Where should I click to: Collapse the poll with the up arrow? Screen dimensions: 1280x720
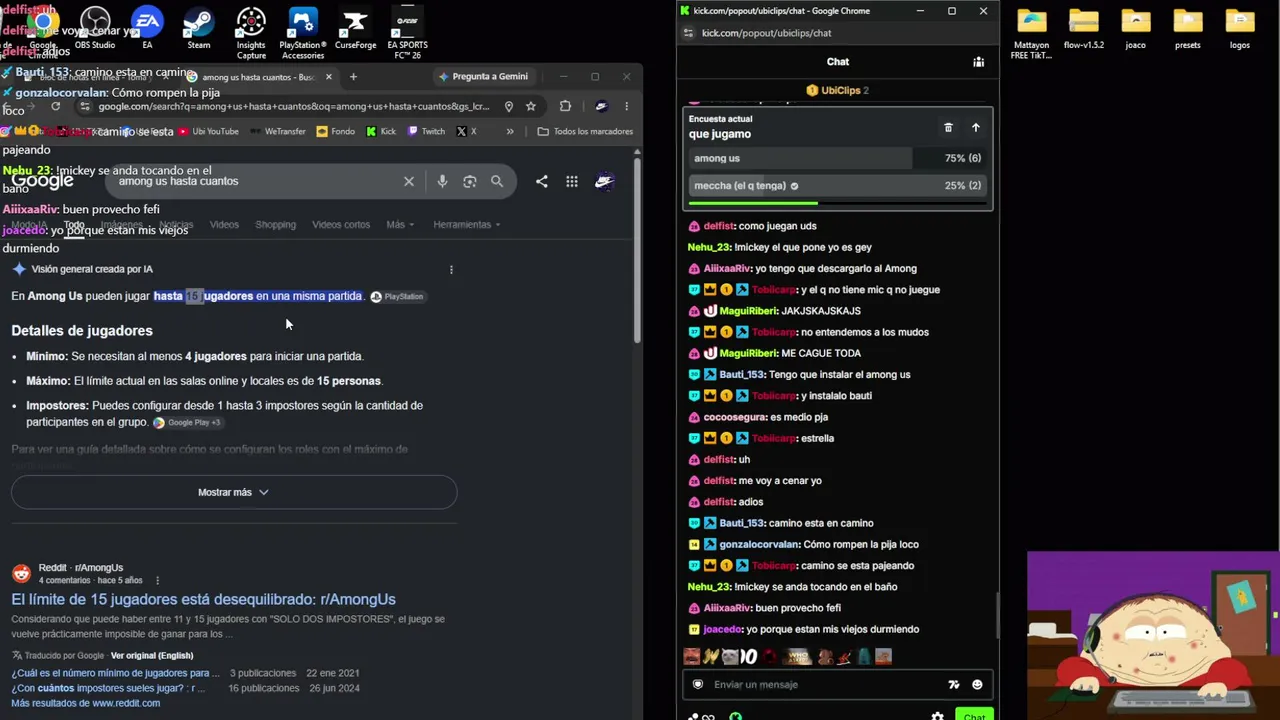click(976, 128)
